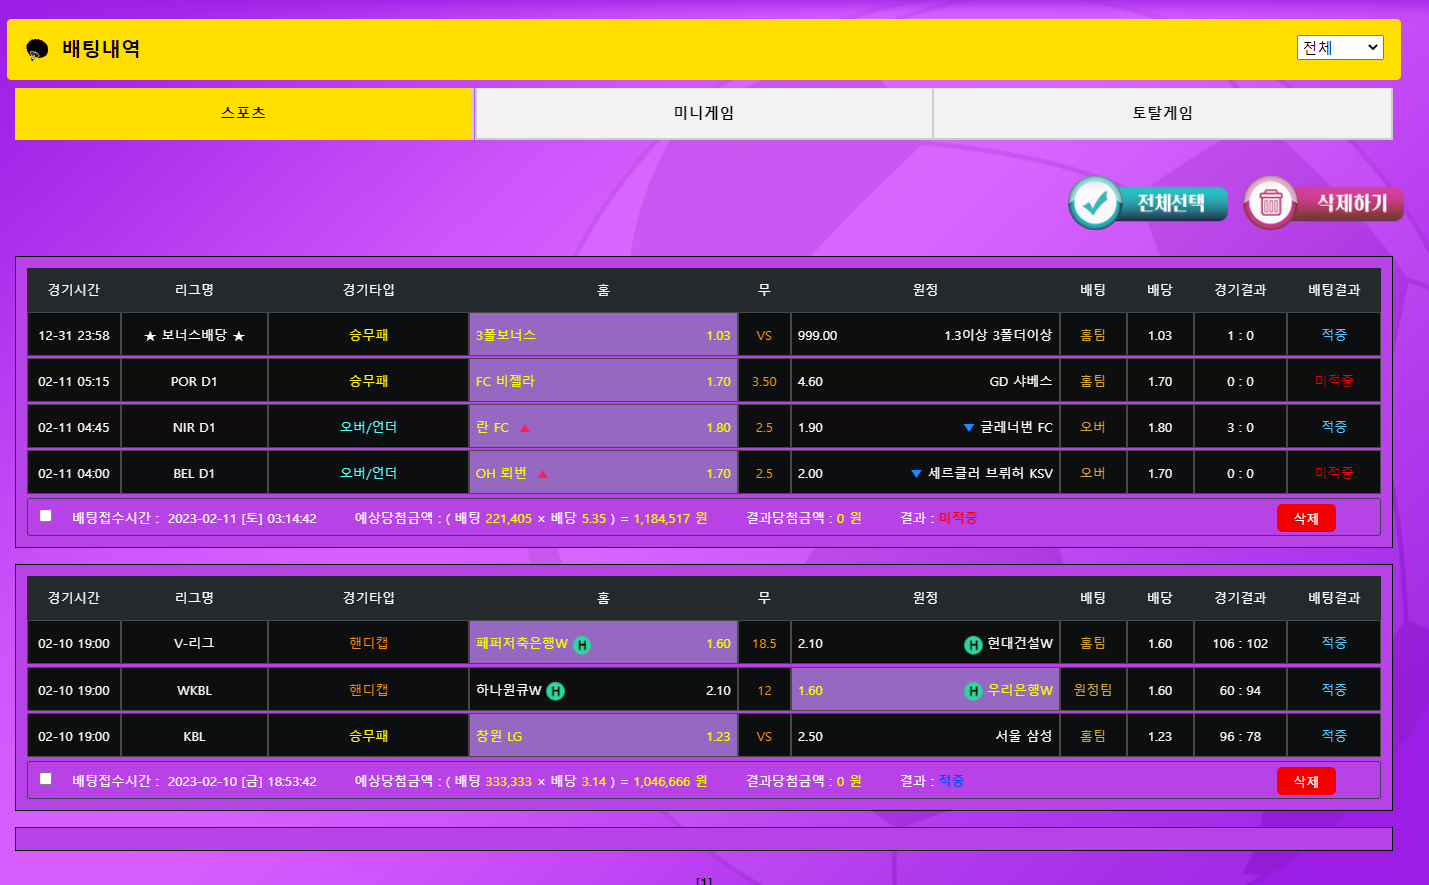Click red up arrow beside OH 뢰번
This screenshot has height=885, width=1429.
[x=543, y=474]
